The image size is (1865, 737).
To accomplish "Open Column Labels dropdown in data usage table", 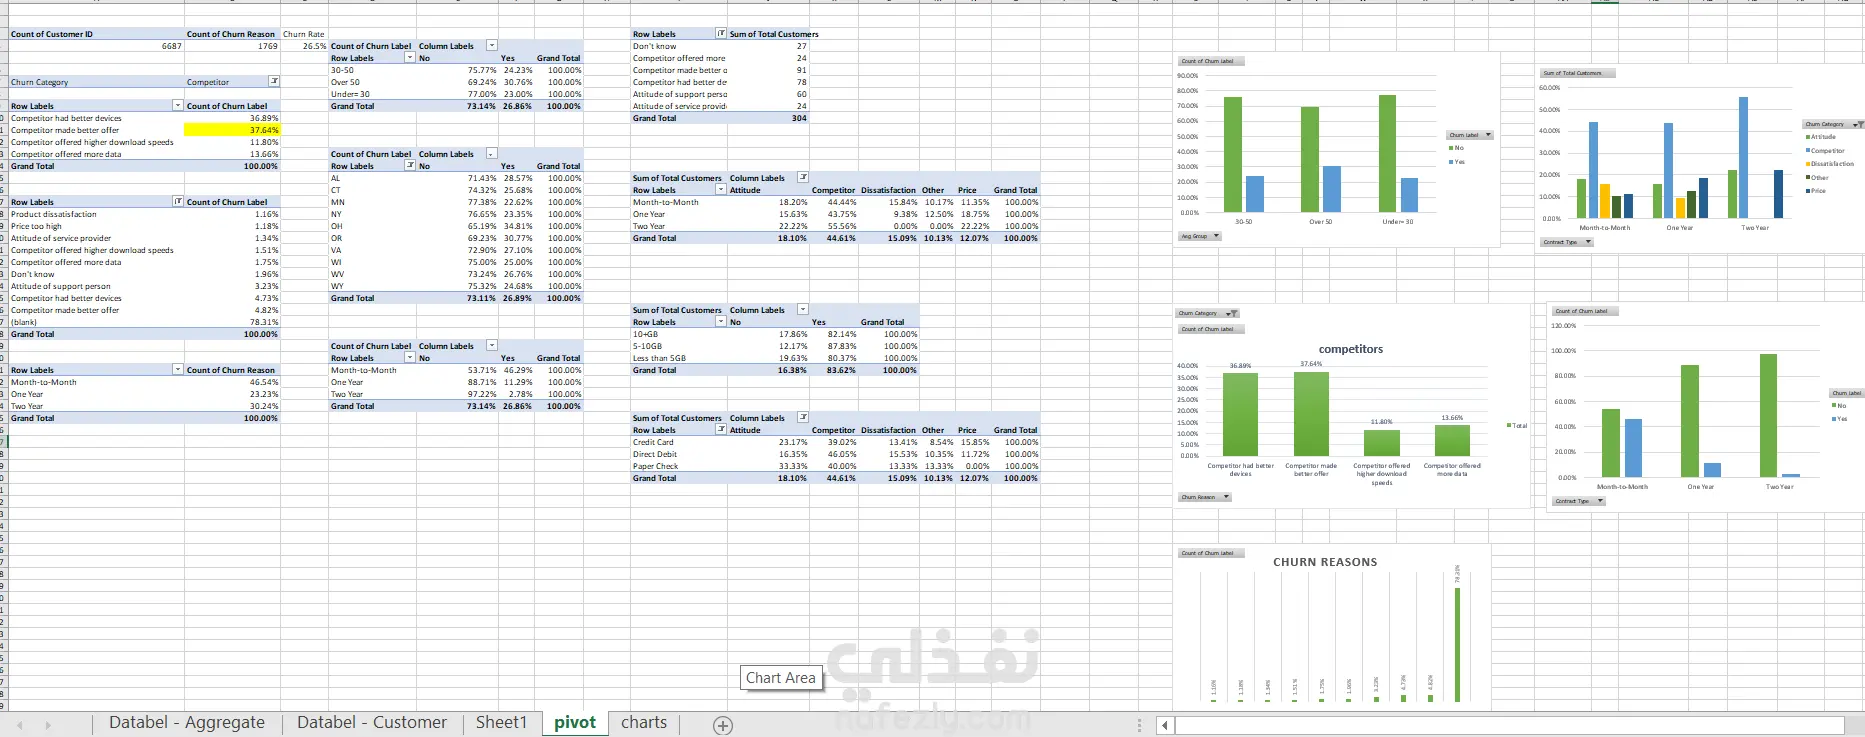I will click(x=802, y=310).
